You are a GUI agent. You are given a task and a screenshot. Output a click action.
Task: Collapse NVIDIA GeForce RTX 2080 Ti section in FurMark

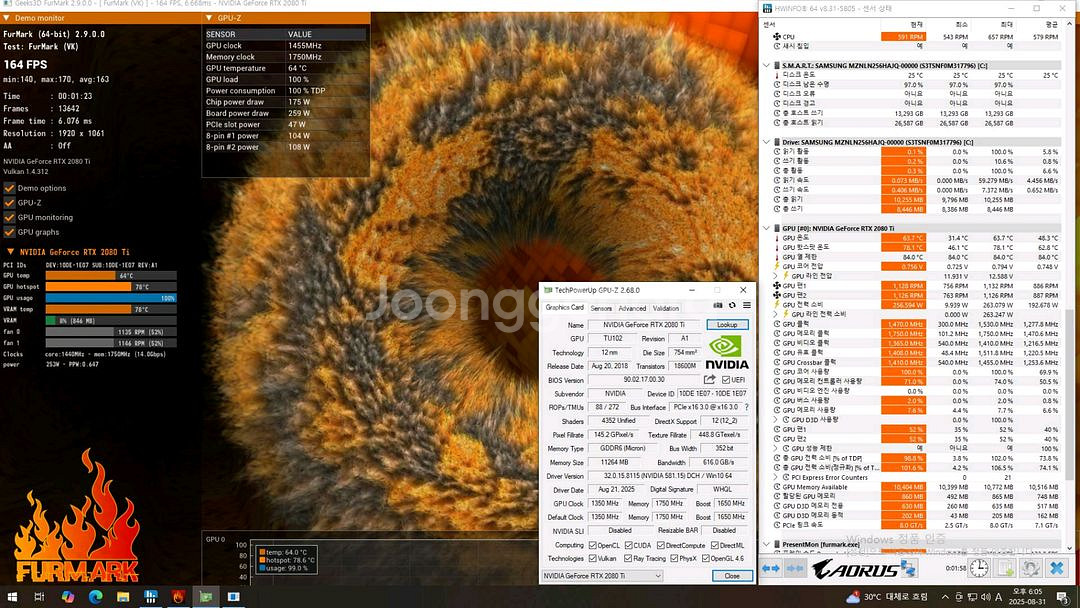point(10,252)
